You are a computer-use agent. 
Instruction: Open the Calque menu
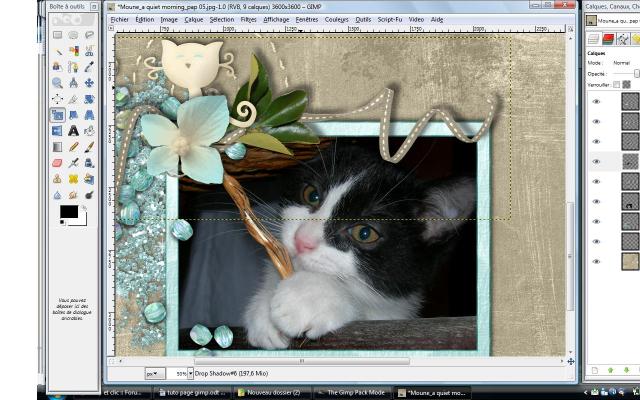click(x=193, y=20)
